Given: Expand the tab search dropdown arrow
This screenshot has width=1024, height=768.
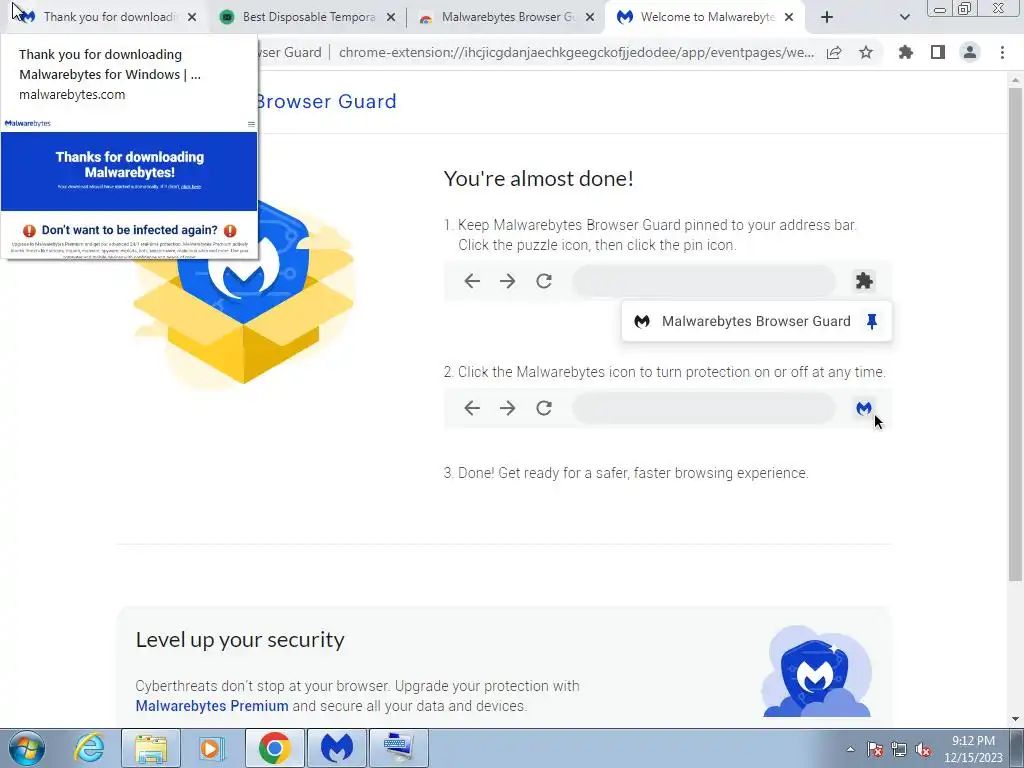Looking at the screenshot, I should click(904, 18).
